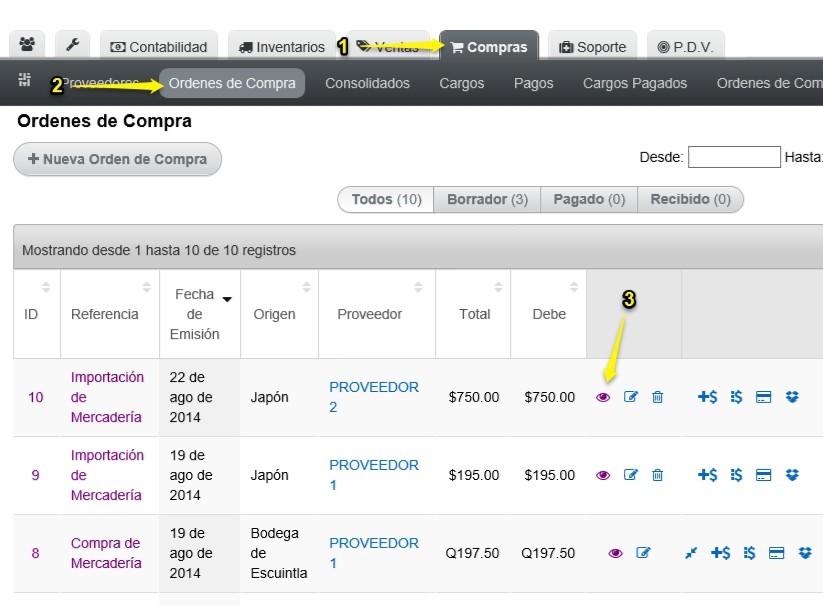Open the credit card payment icon for order 8

tap(776, 553)
